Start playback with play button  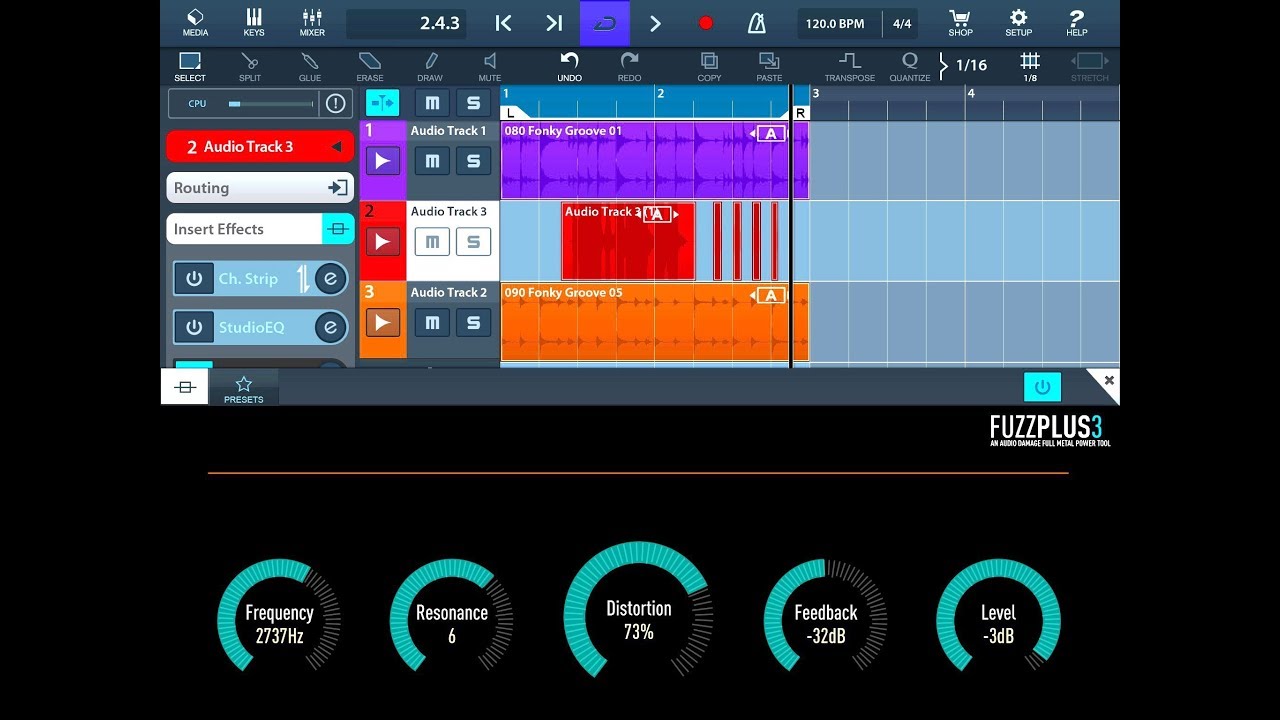655,23
